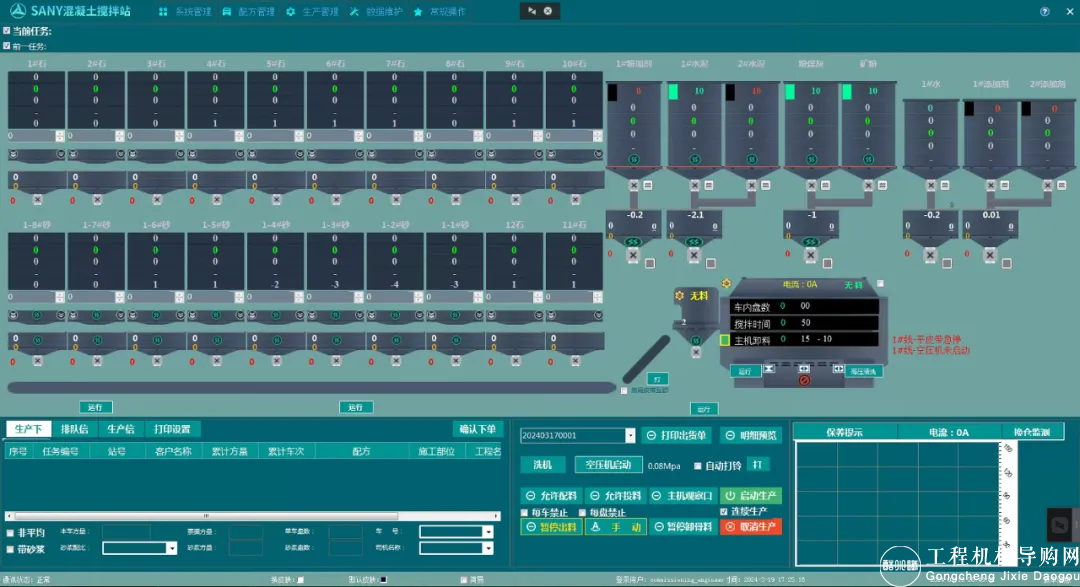Click the 确认下单 button
The image size is (1080, 587).
click(477, 429)
